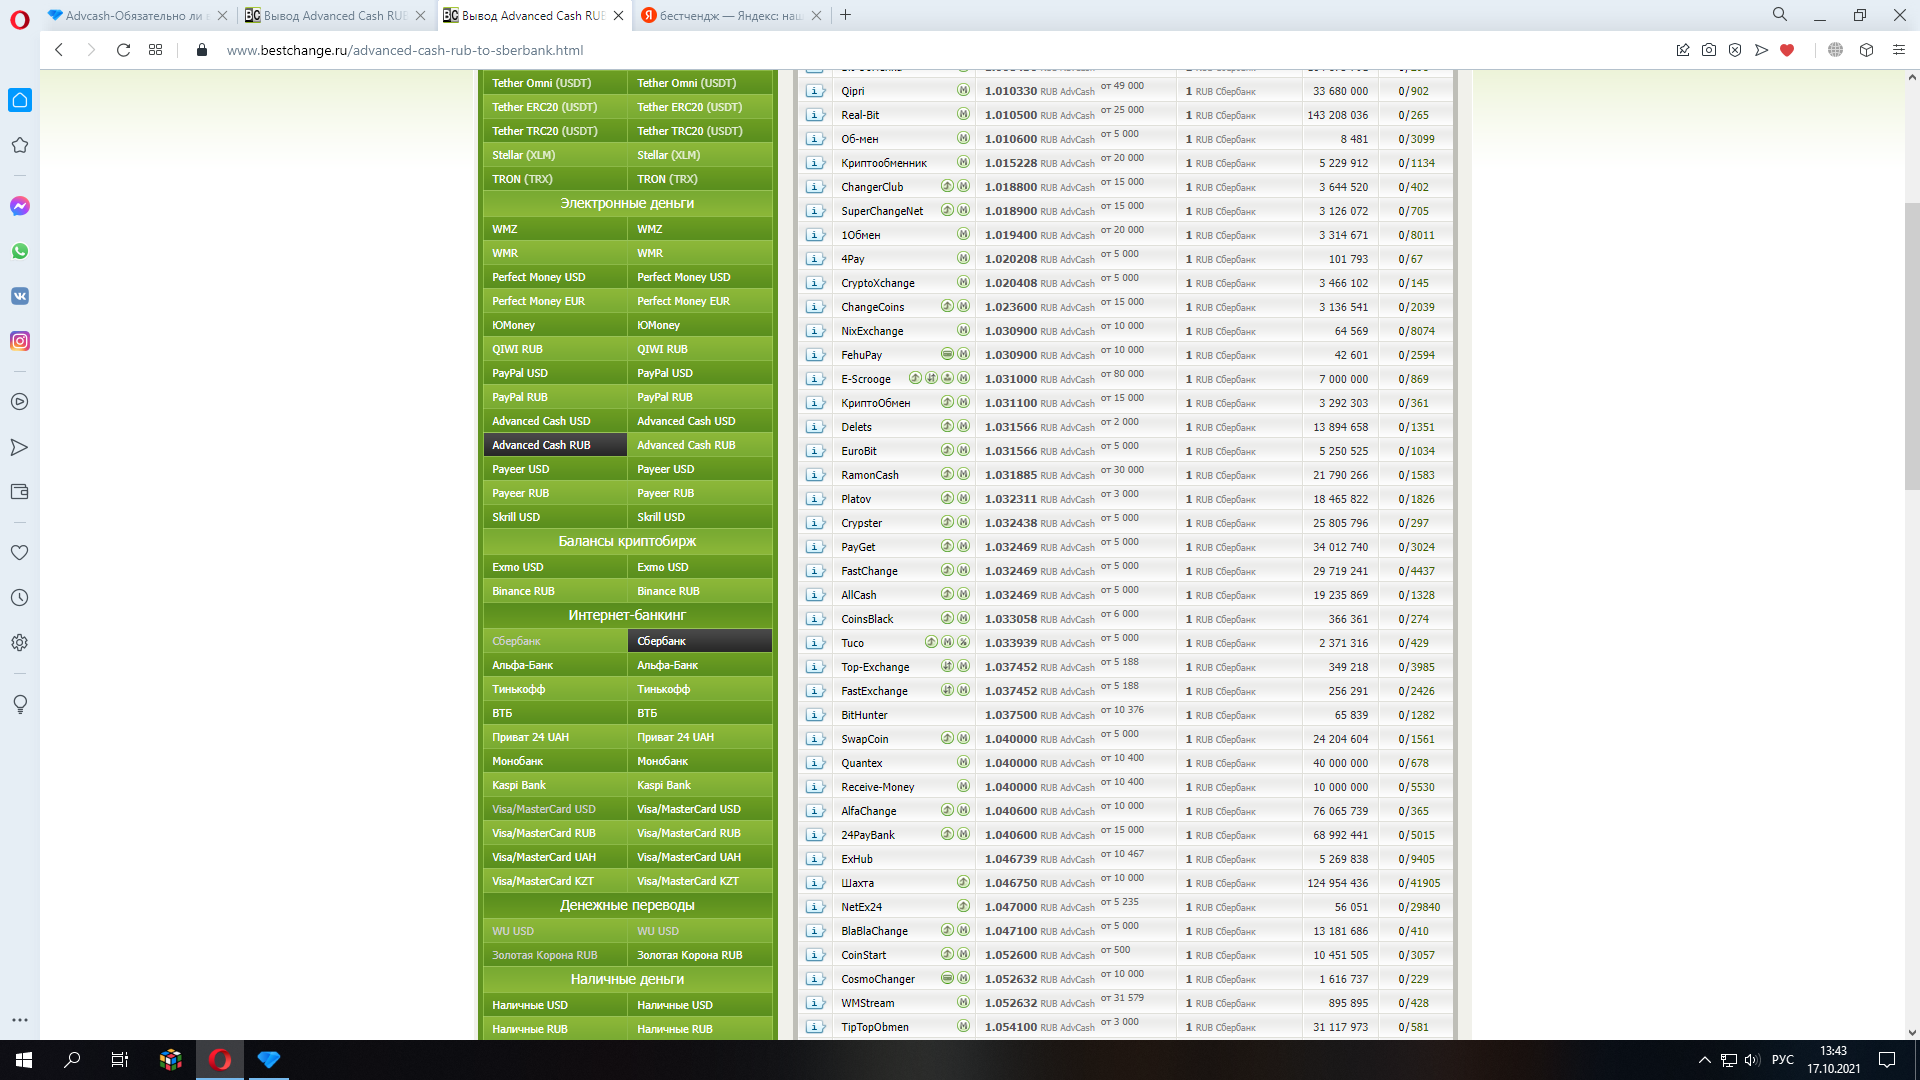Go back to previous page

pos(59,50)
